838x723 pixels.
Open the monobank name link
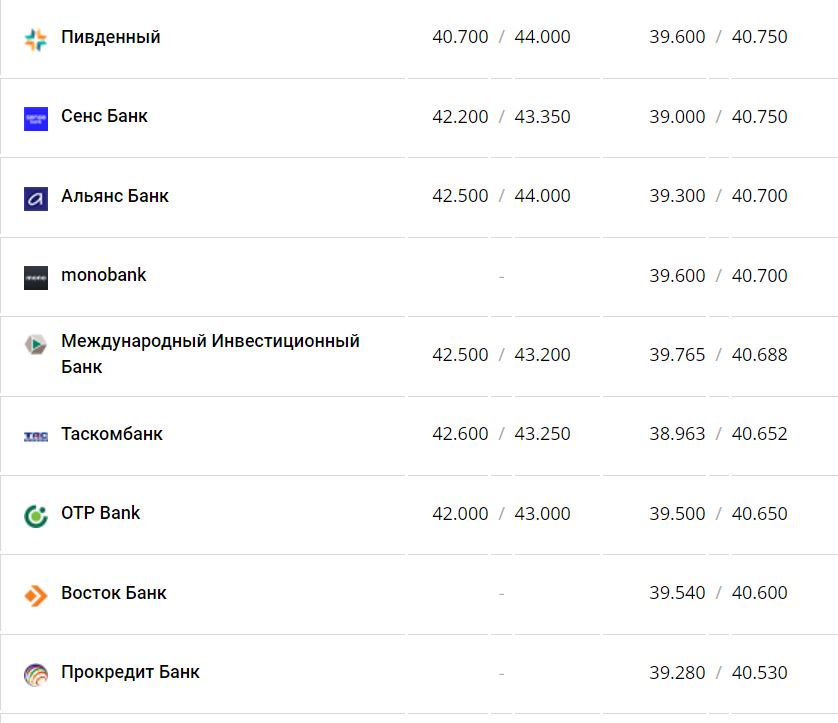[104, 275]
